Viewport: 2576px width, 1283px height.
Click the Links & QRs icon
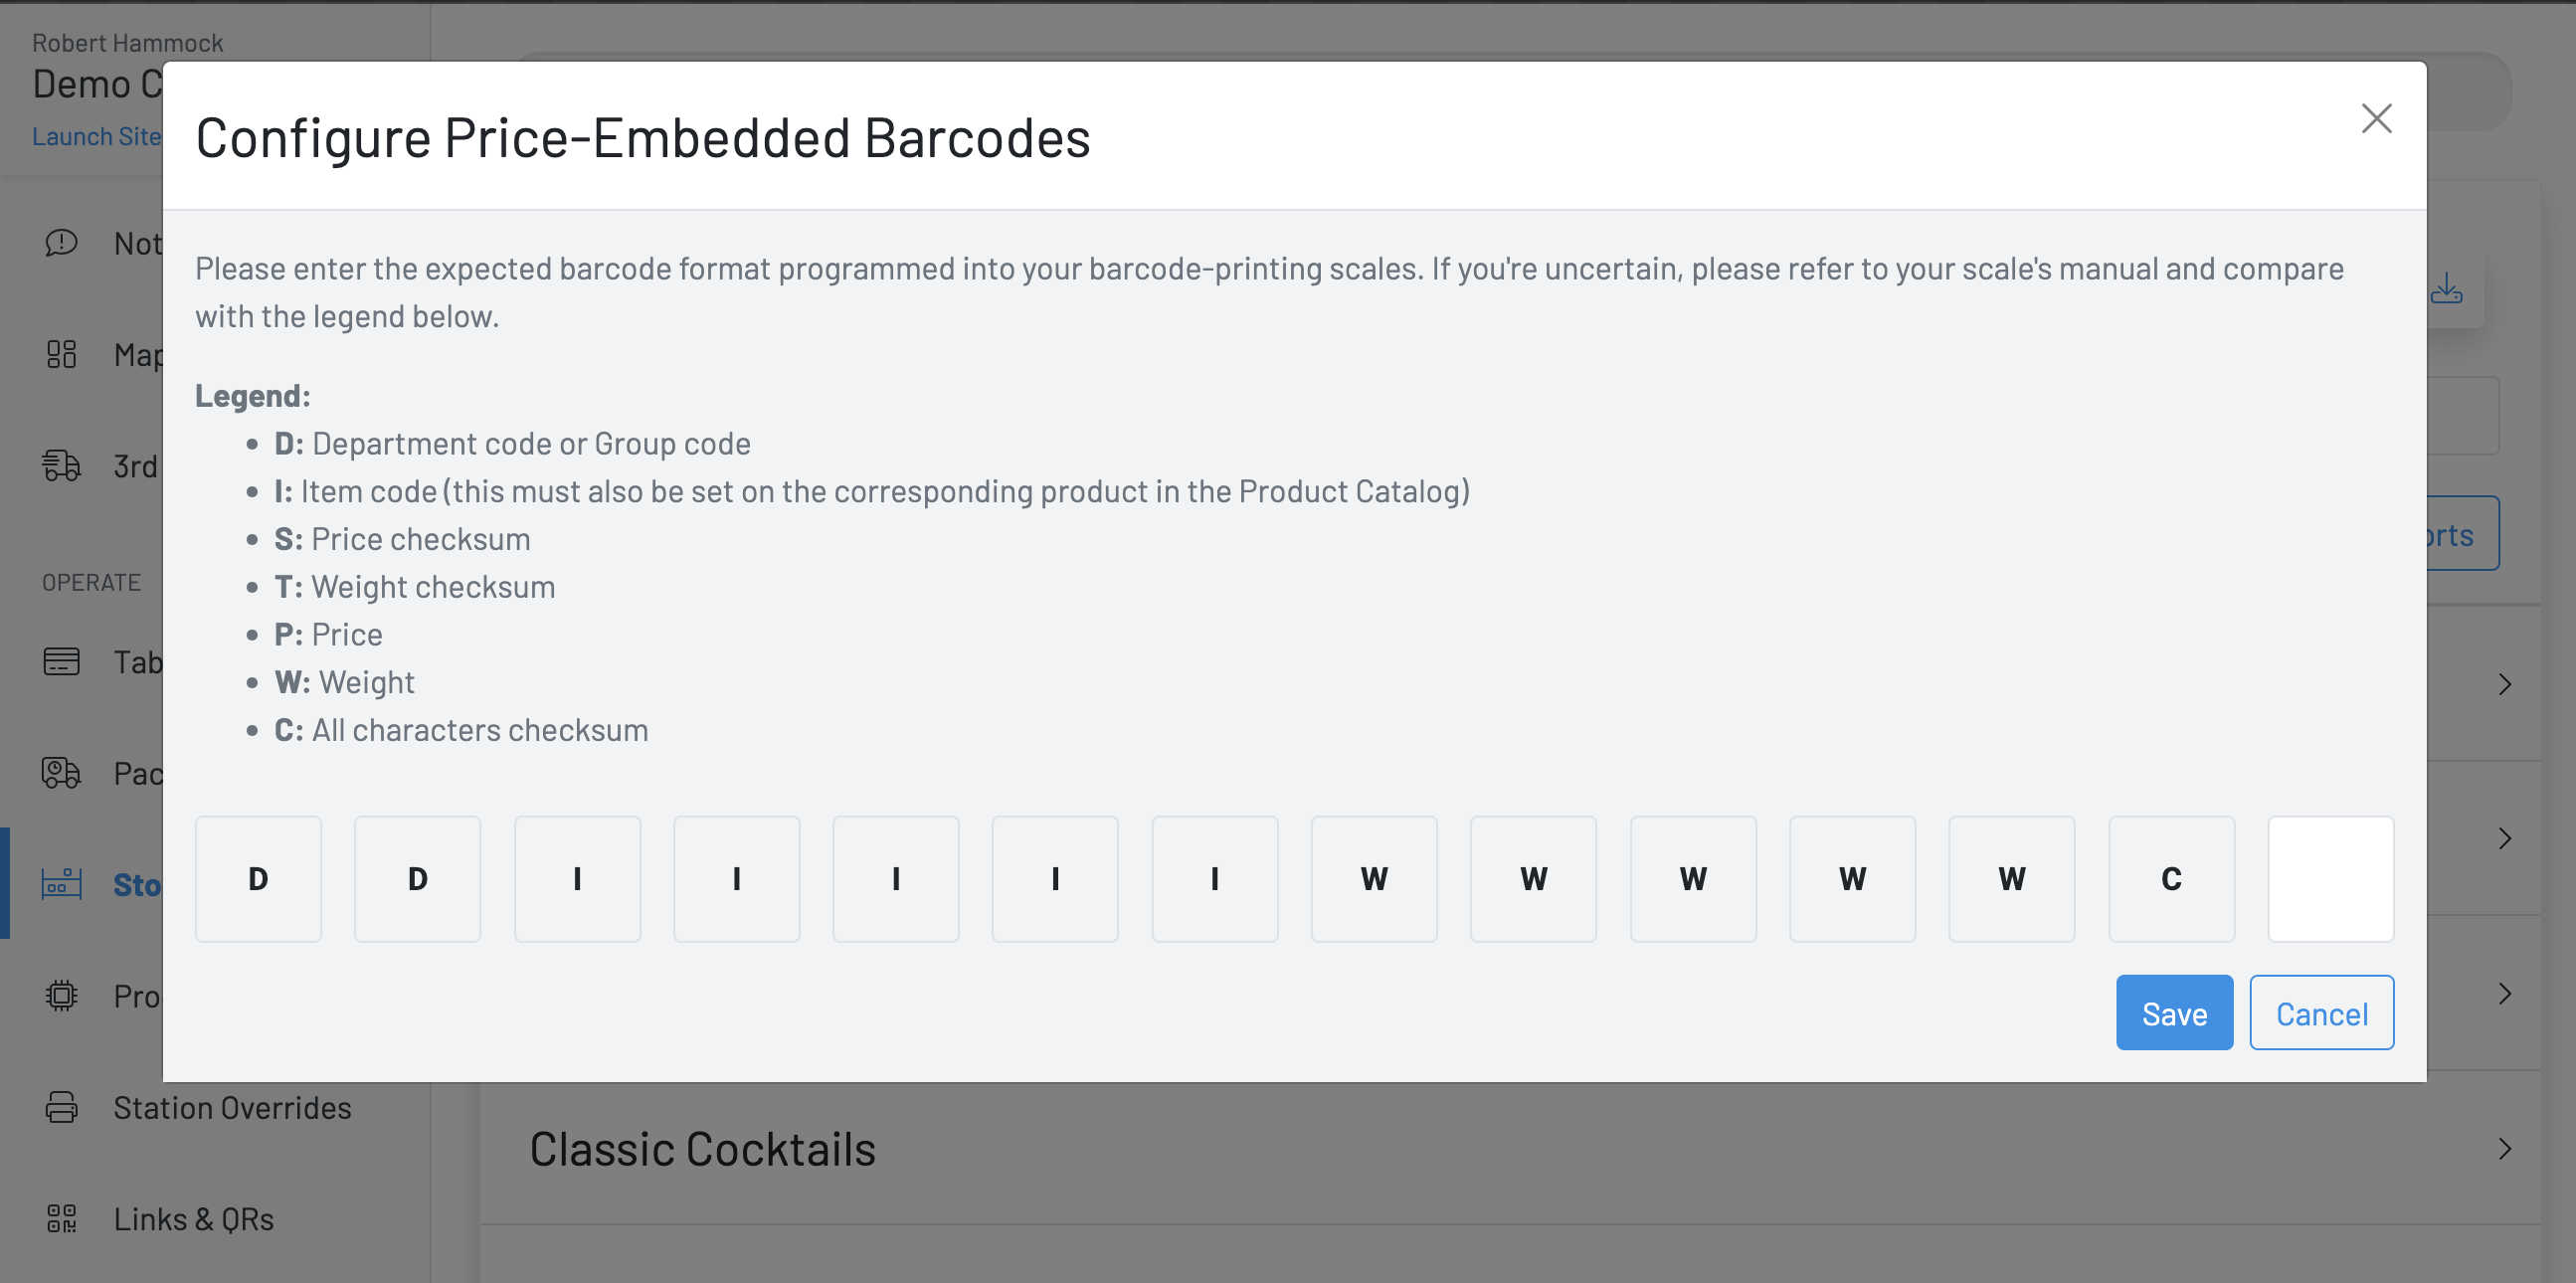pos(61,1218)
